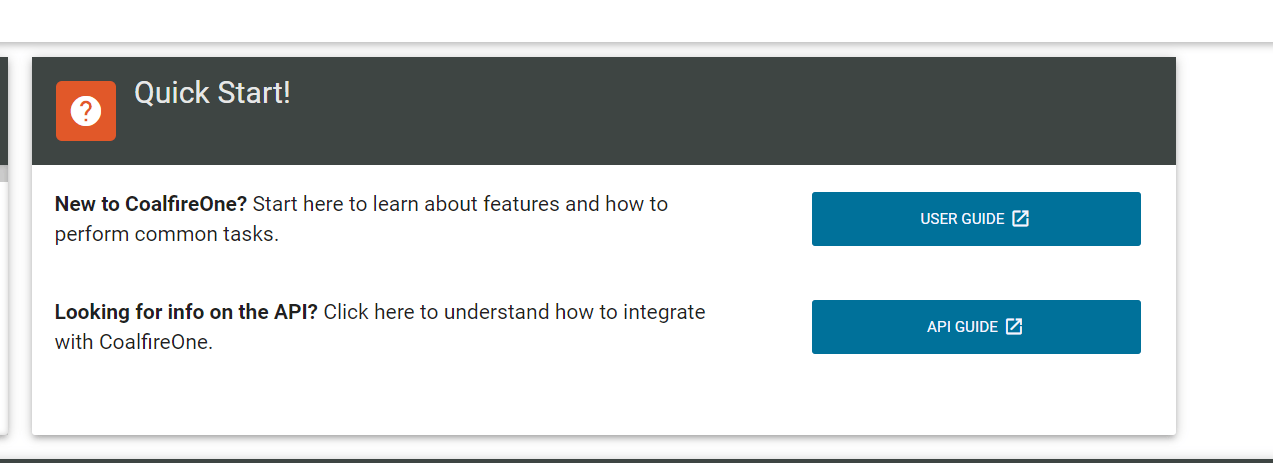Open the USER GUIDE button
The image size is (1273, 463).
point(976,219)
